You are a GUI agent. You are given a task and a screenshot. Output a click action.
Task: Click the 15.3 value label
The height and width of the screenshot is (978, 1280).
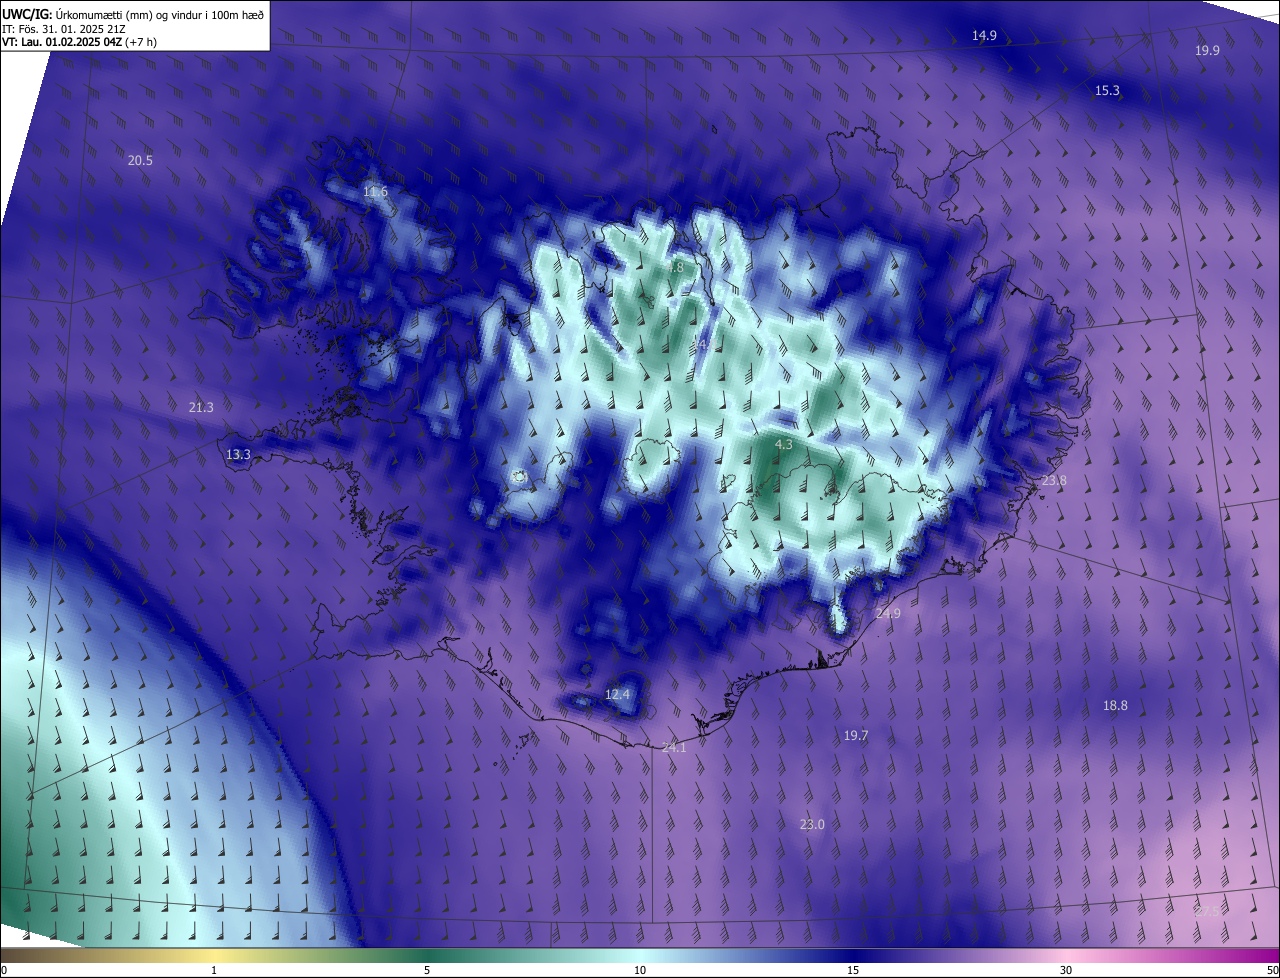click(x=1107, y=91)
